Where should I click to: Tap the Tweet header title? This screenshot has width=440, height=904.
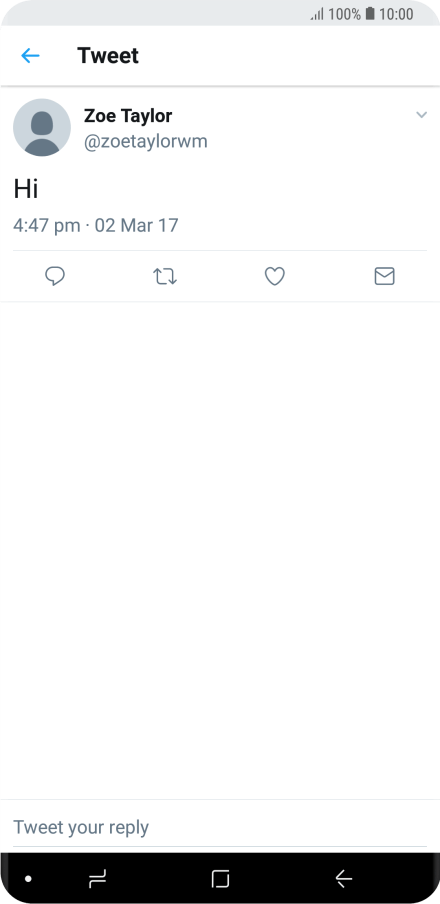108,55
